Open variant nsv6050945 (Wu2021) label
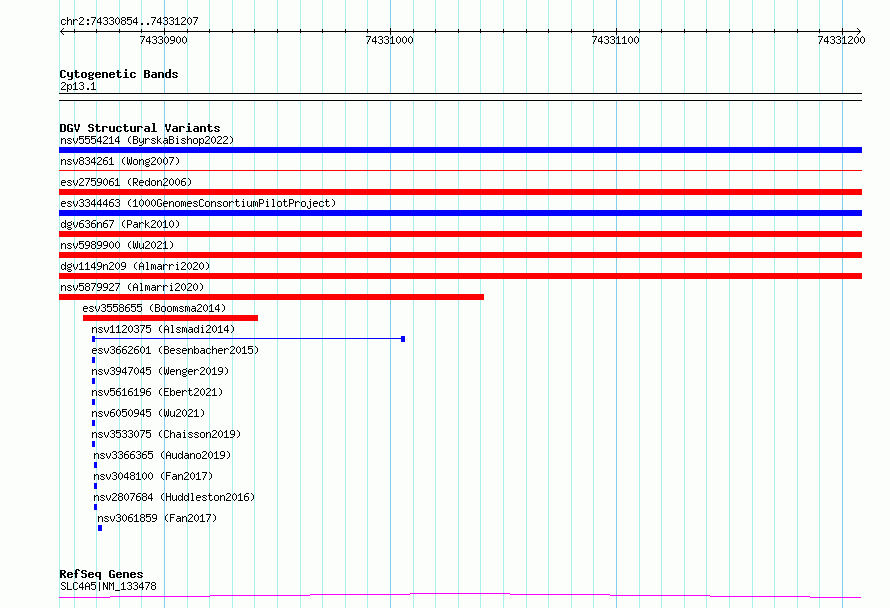The image size is (890, 608). [x=148, y=413]
